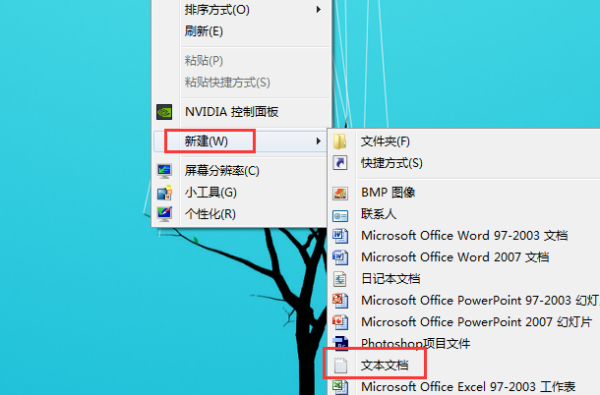
Task: Create a new BMP 图像 file
Action: pos(388,192)
